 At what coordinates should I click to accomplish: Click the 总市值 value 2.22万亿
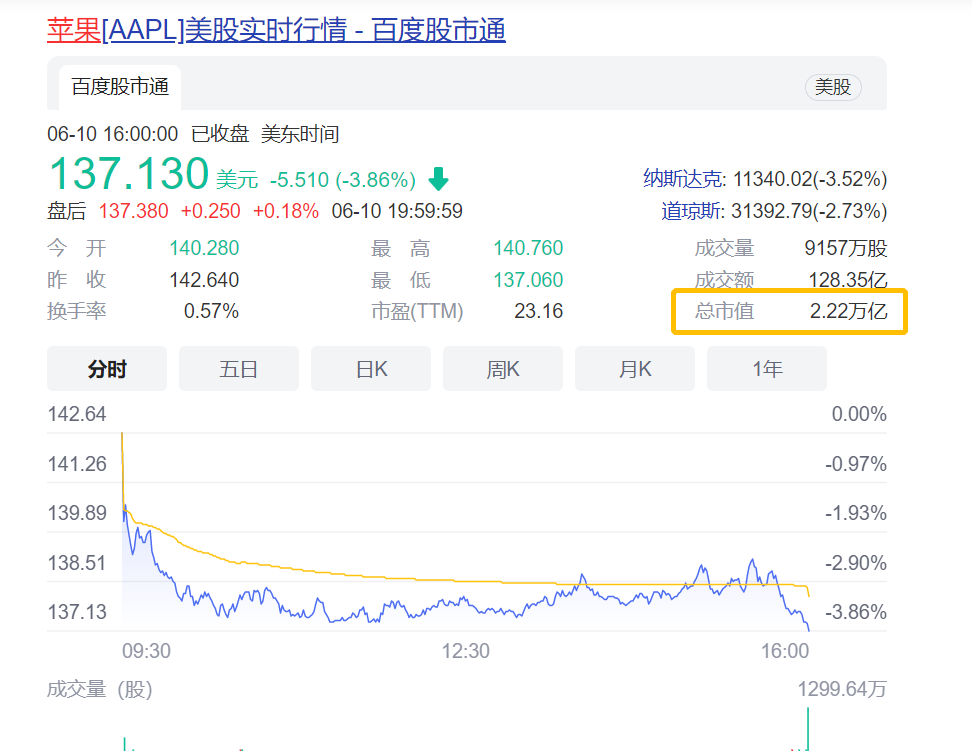pos(849,311)
